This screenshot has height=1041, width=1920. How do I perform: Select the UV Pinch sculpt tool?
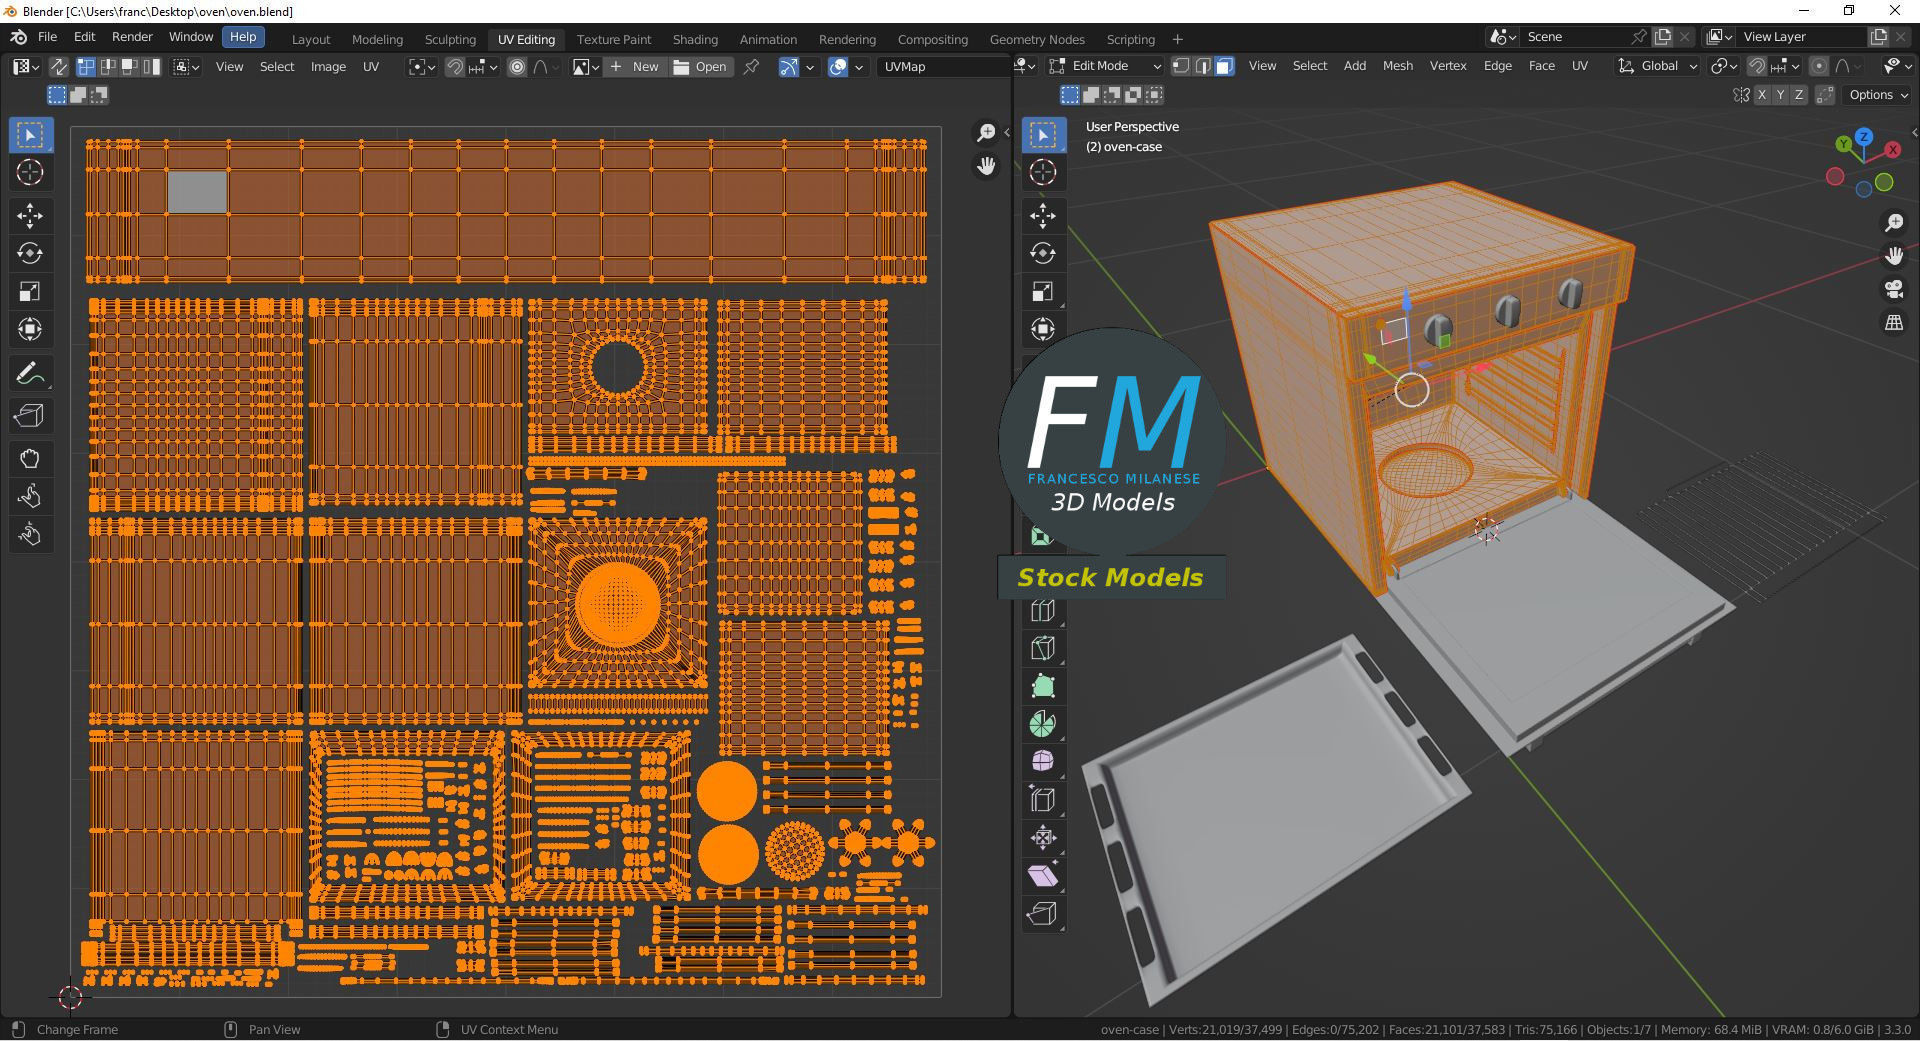30,535
